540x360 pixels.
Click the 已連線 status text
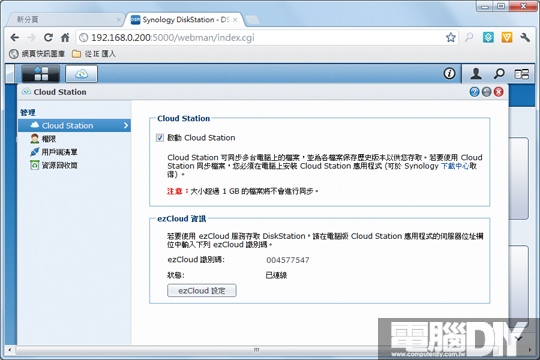point(276,275)
